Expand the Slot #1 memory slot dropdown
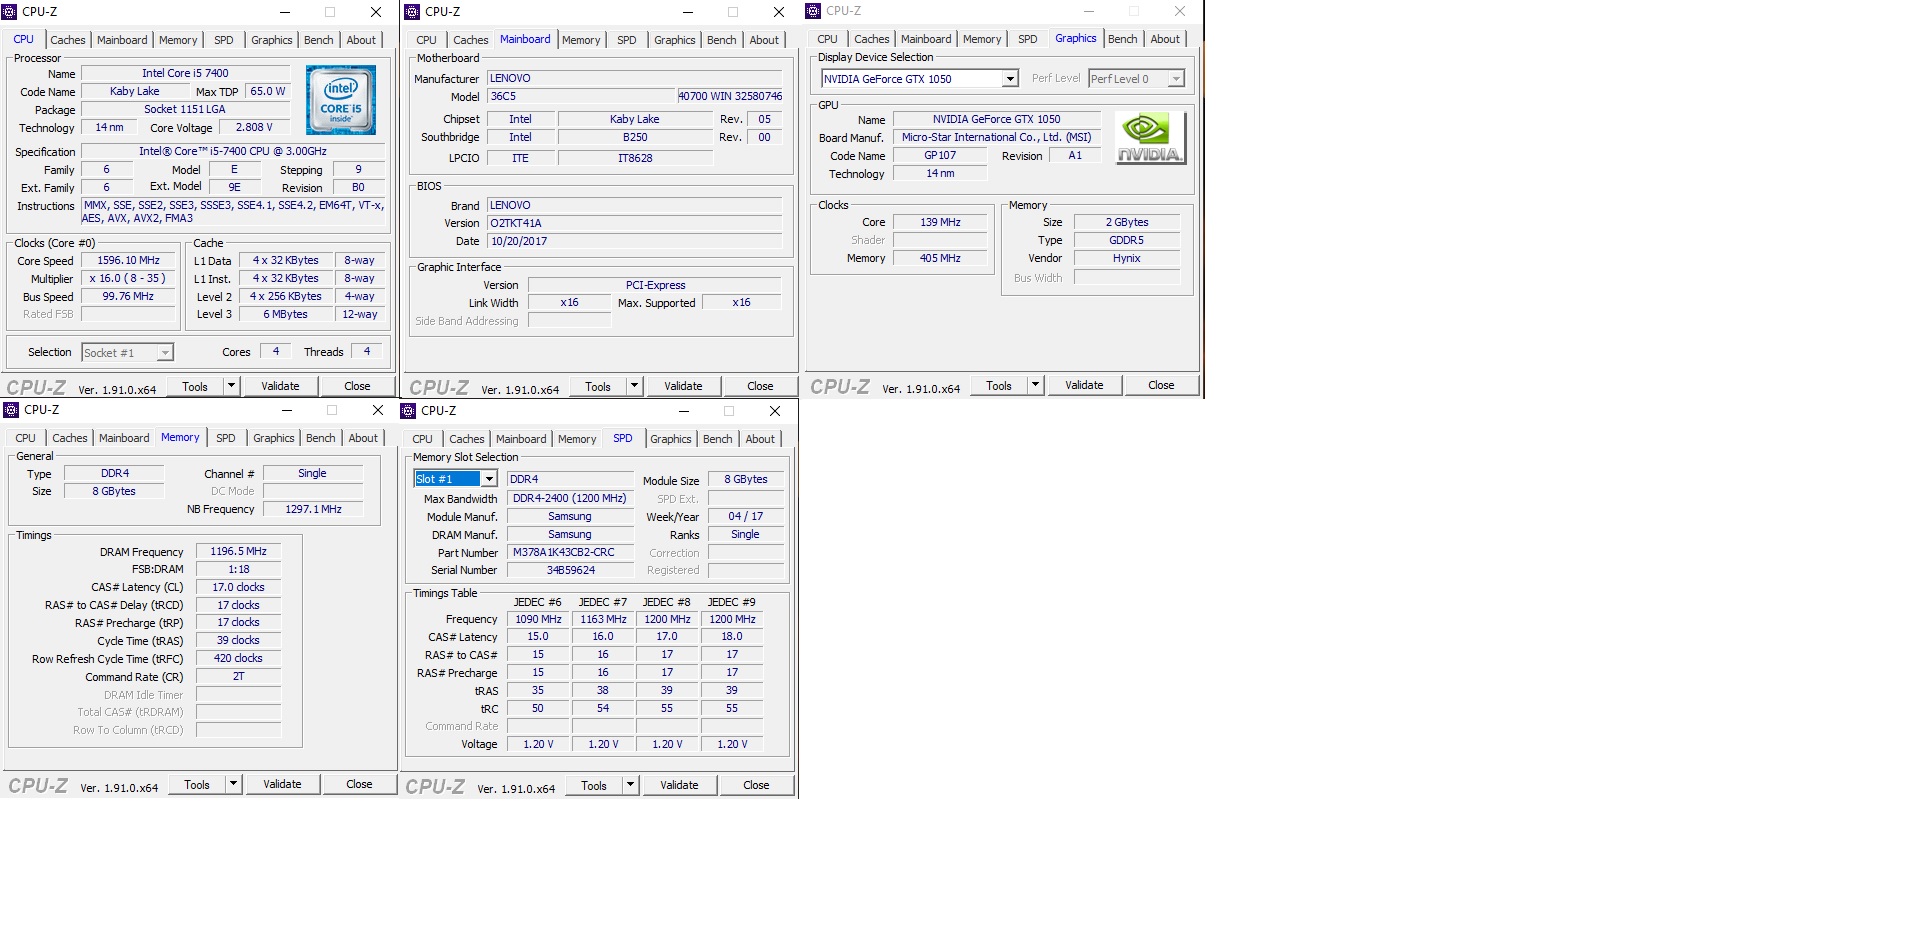 (x=489, y=479)
